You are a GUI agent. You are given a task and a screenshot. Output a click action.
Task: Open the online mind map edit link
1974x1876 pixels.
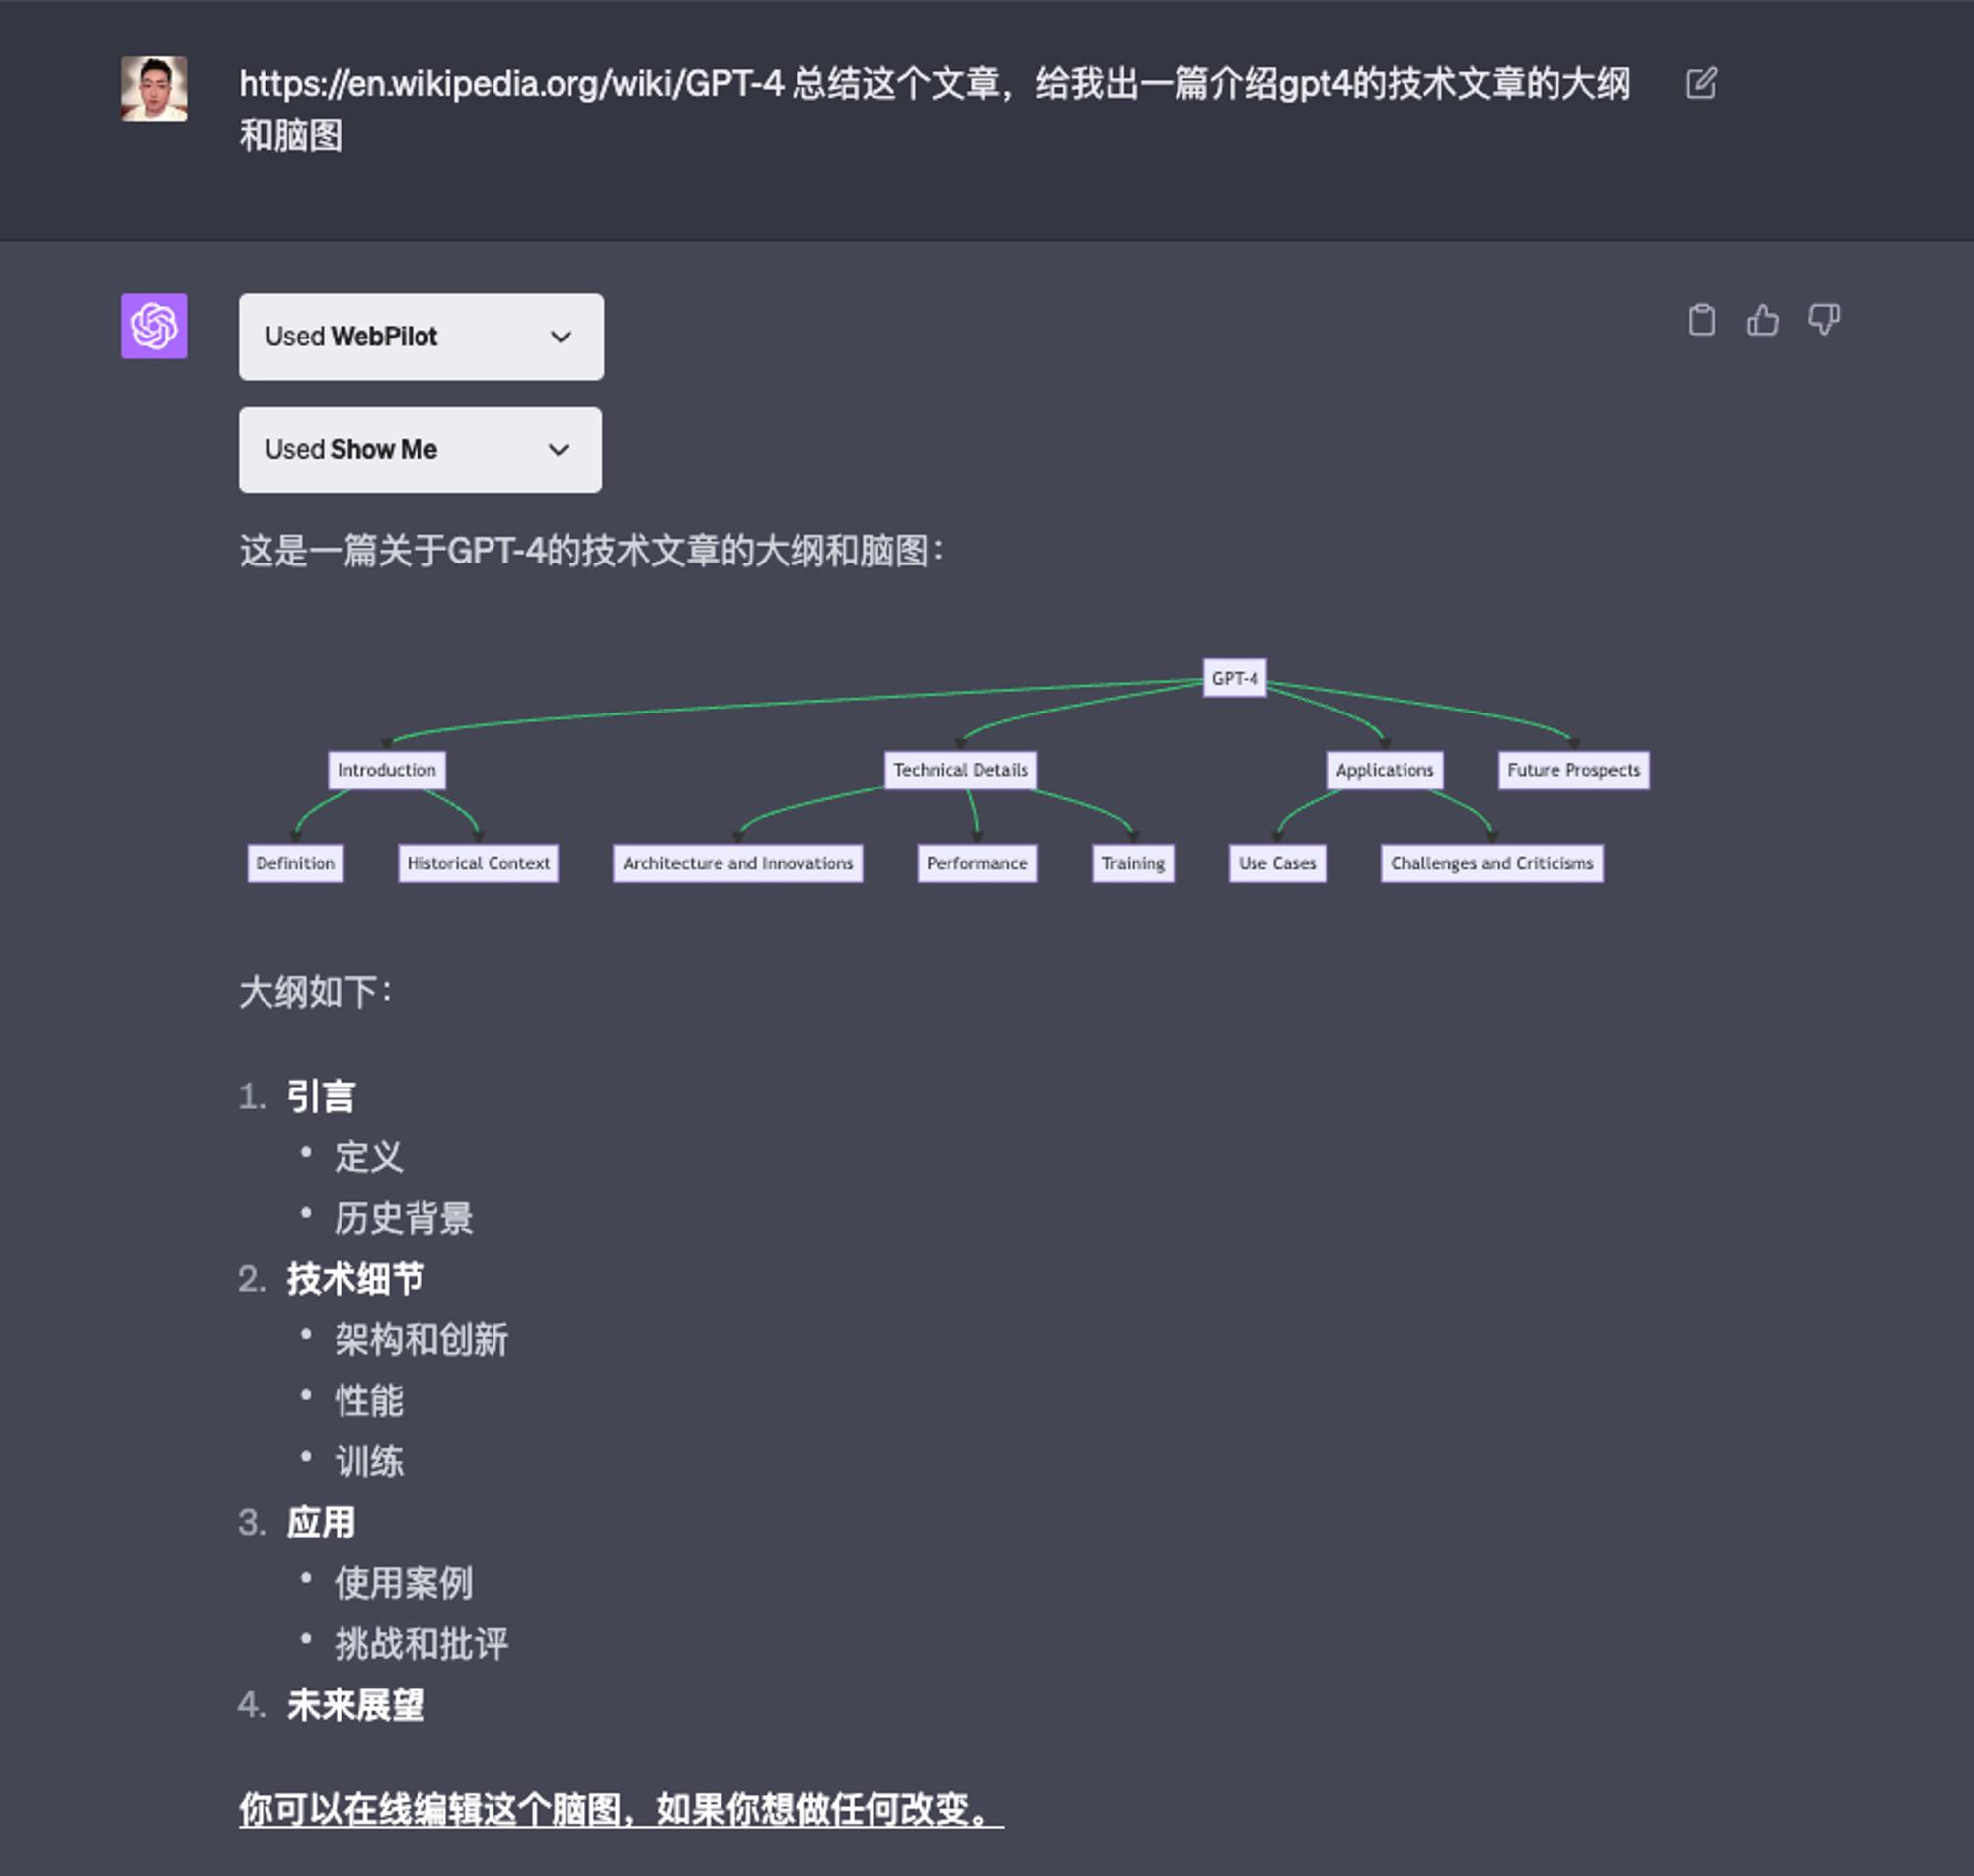coord(621,1809)
